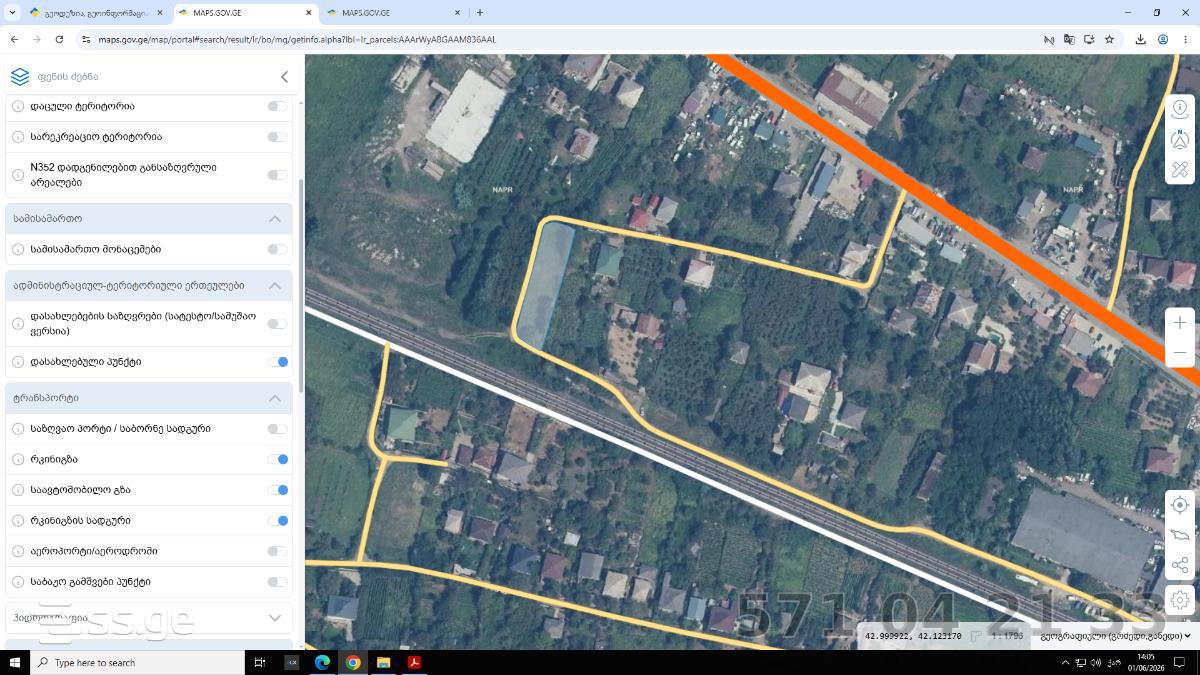Click the map scale value 1:1796

coord(1005,636)
